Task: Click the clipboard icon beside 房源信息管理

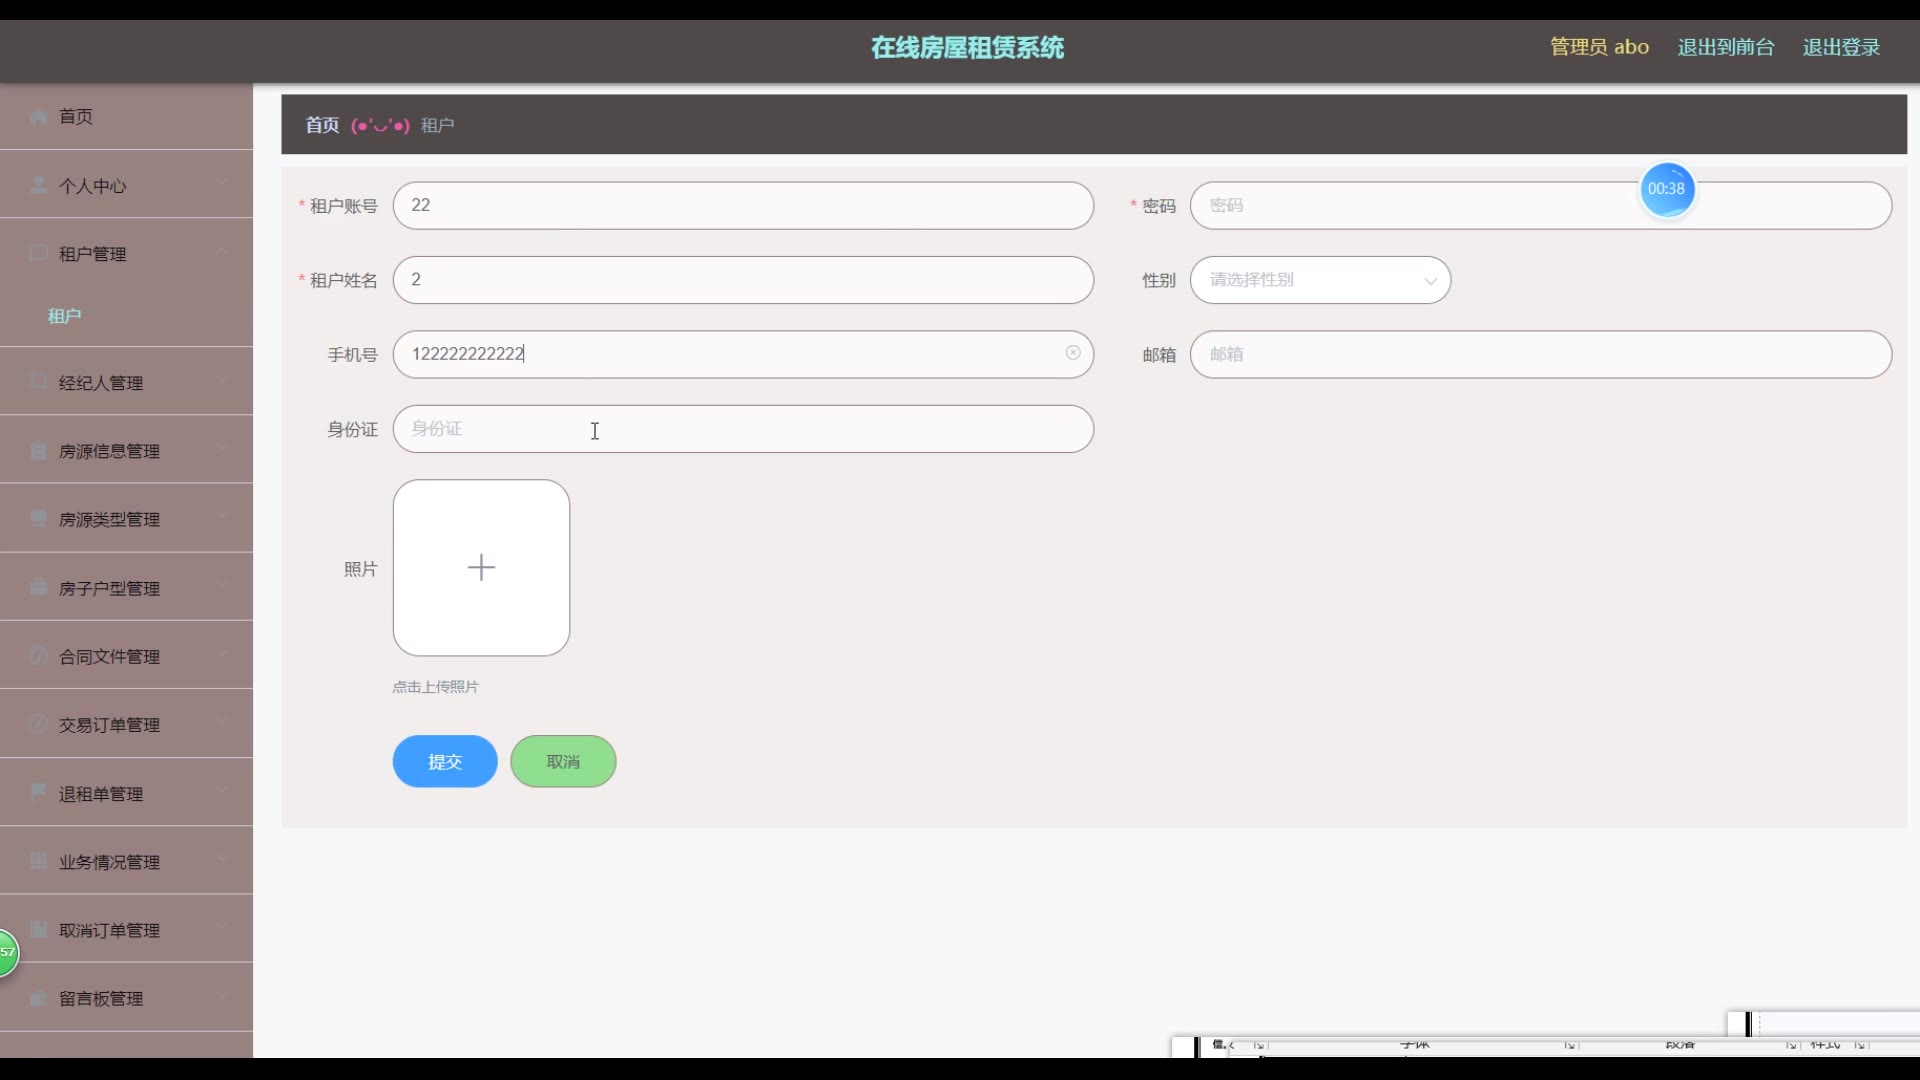Action: 39,451
